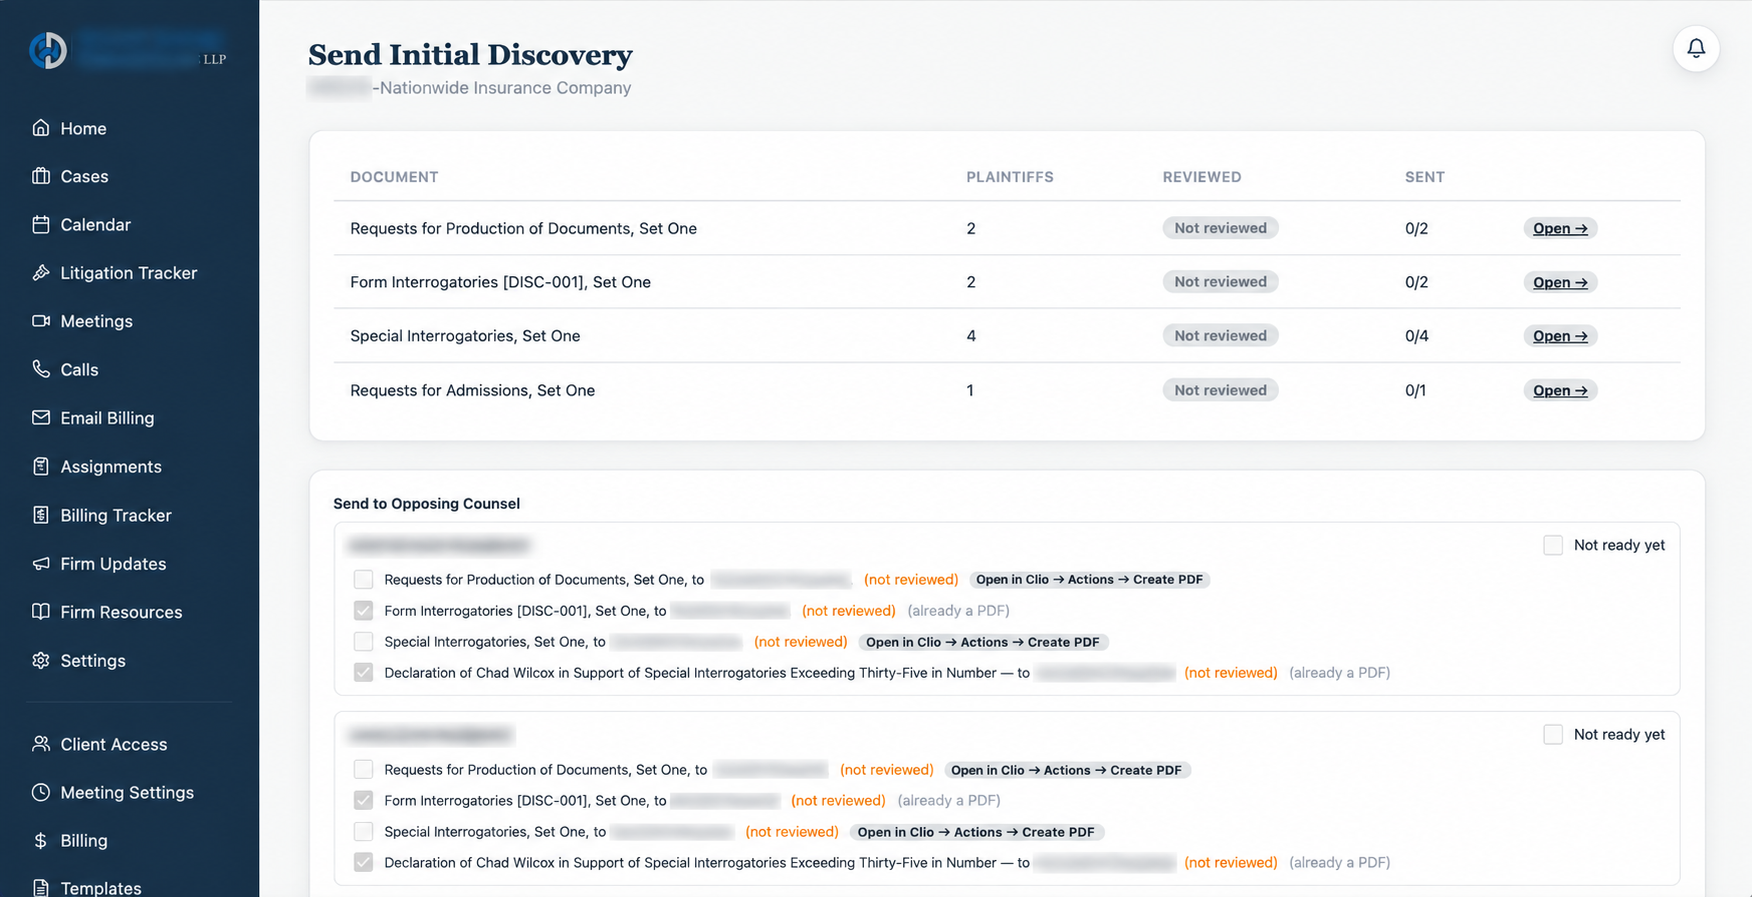Open Firm Updates via the megaphone icon

[41, 563]
